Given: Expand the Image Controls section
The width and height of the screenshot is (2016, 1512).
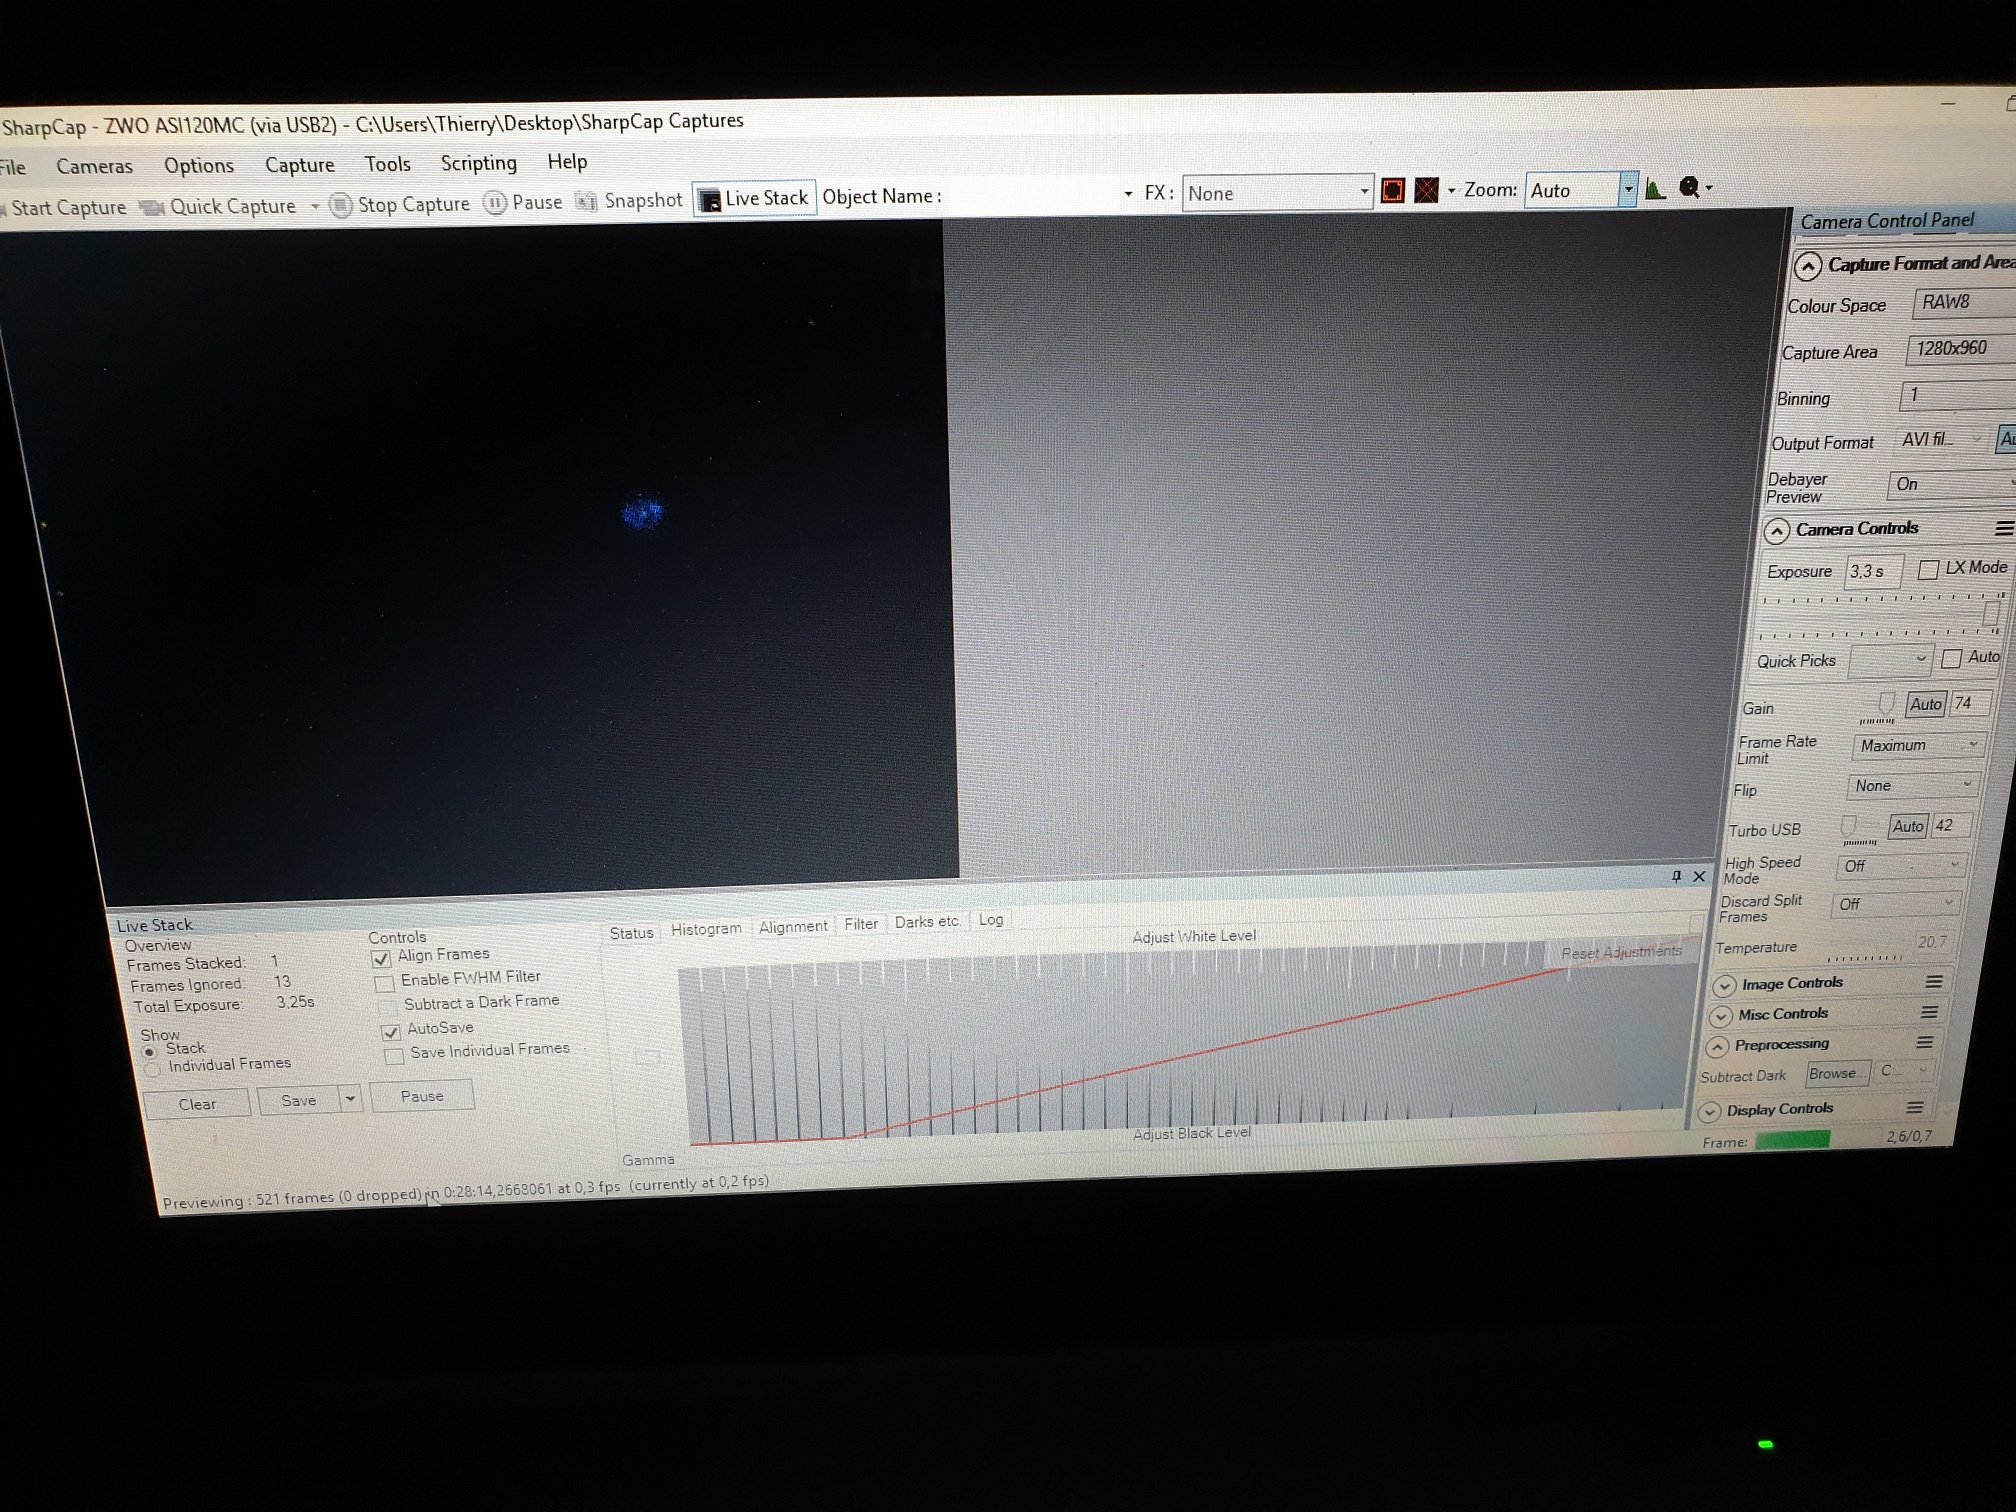Looking at the screenshot, I should coord(1723,985).
